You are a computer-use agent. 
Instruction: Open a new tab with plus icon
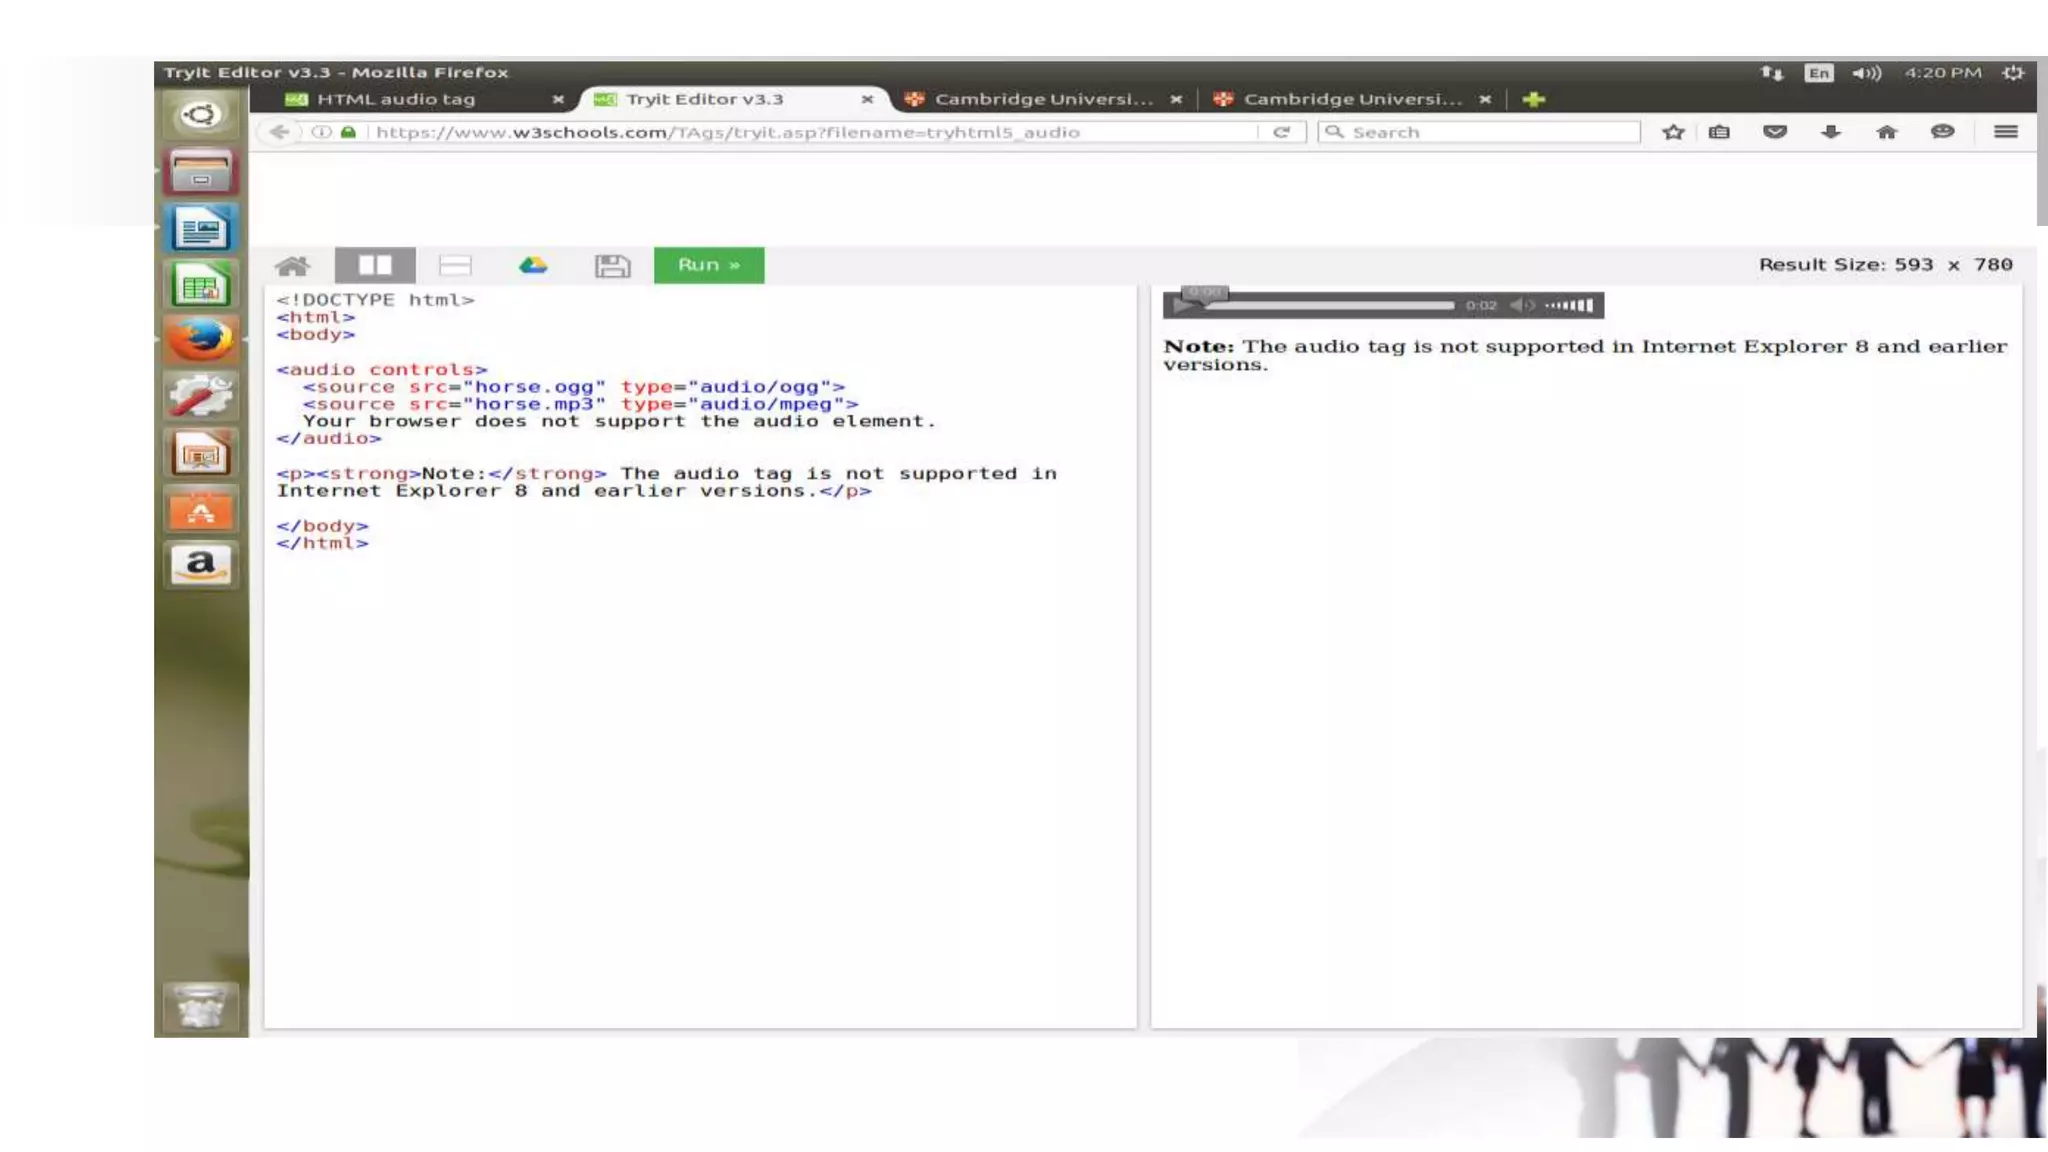[x=1533, y=99]
